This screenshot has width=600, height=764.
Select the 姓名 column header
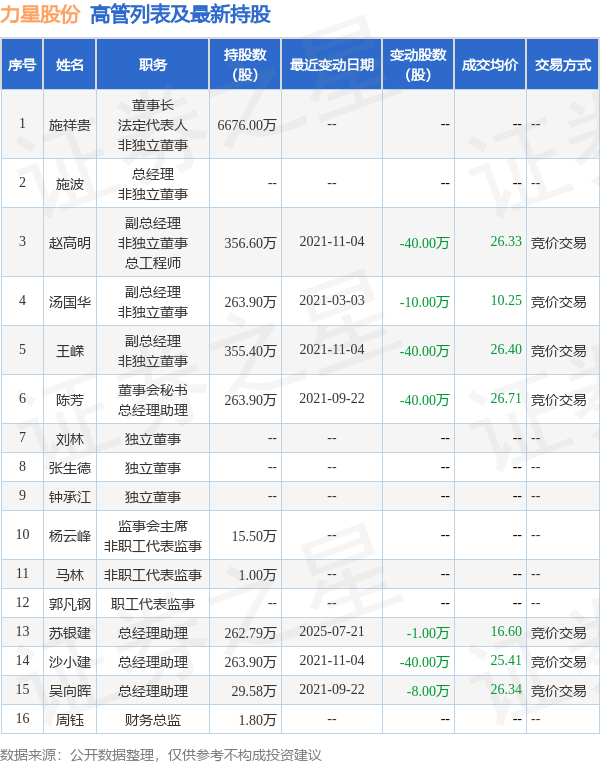[x=70, y=65]
